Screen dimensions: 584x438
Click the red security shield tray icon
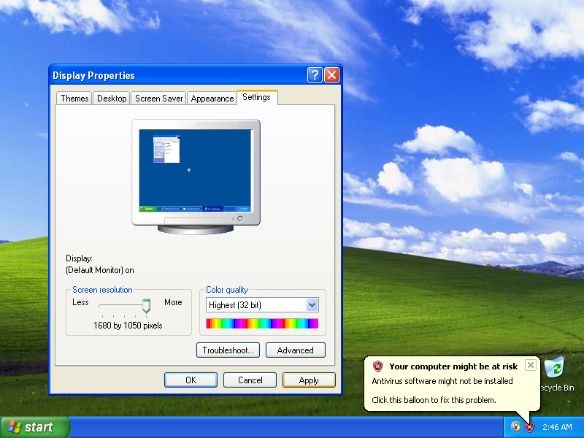tap(529, 427)
